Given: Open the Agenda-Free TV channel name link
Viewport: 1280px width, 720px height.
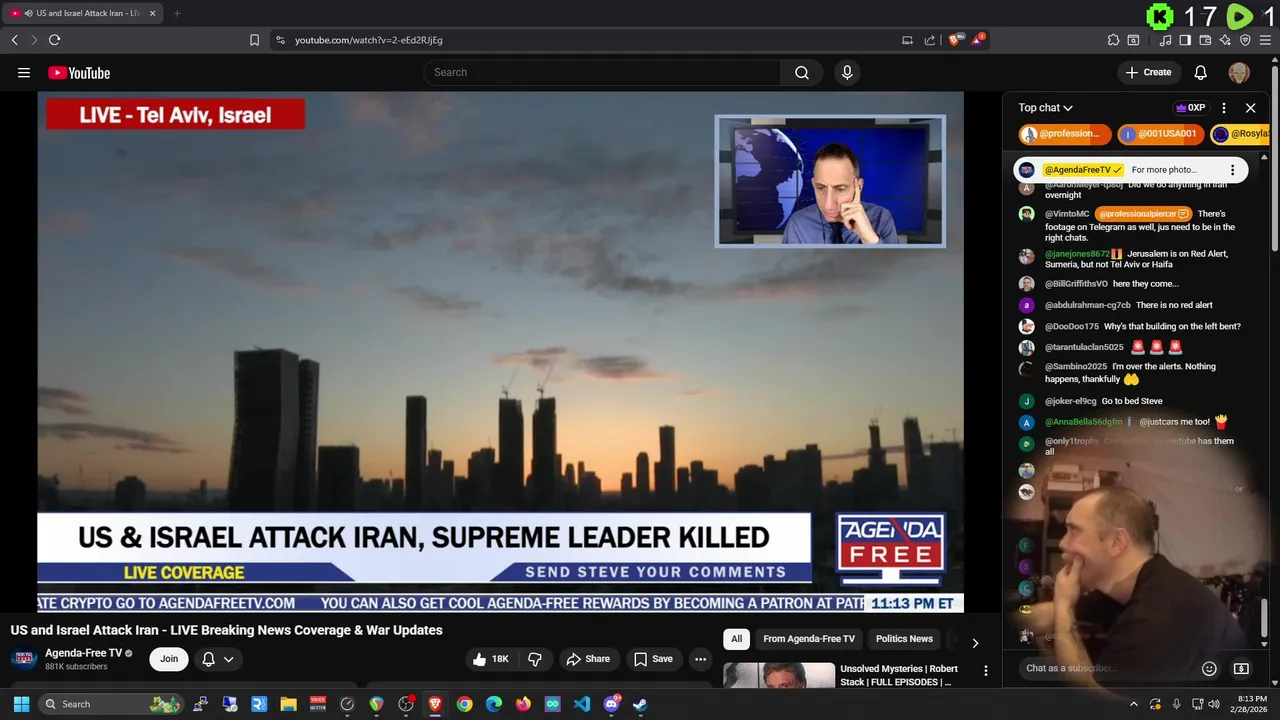Looking at the screenshot, I should (83, 653).
